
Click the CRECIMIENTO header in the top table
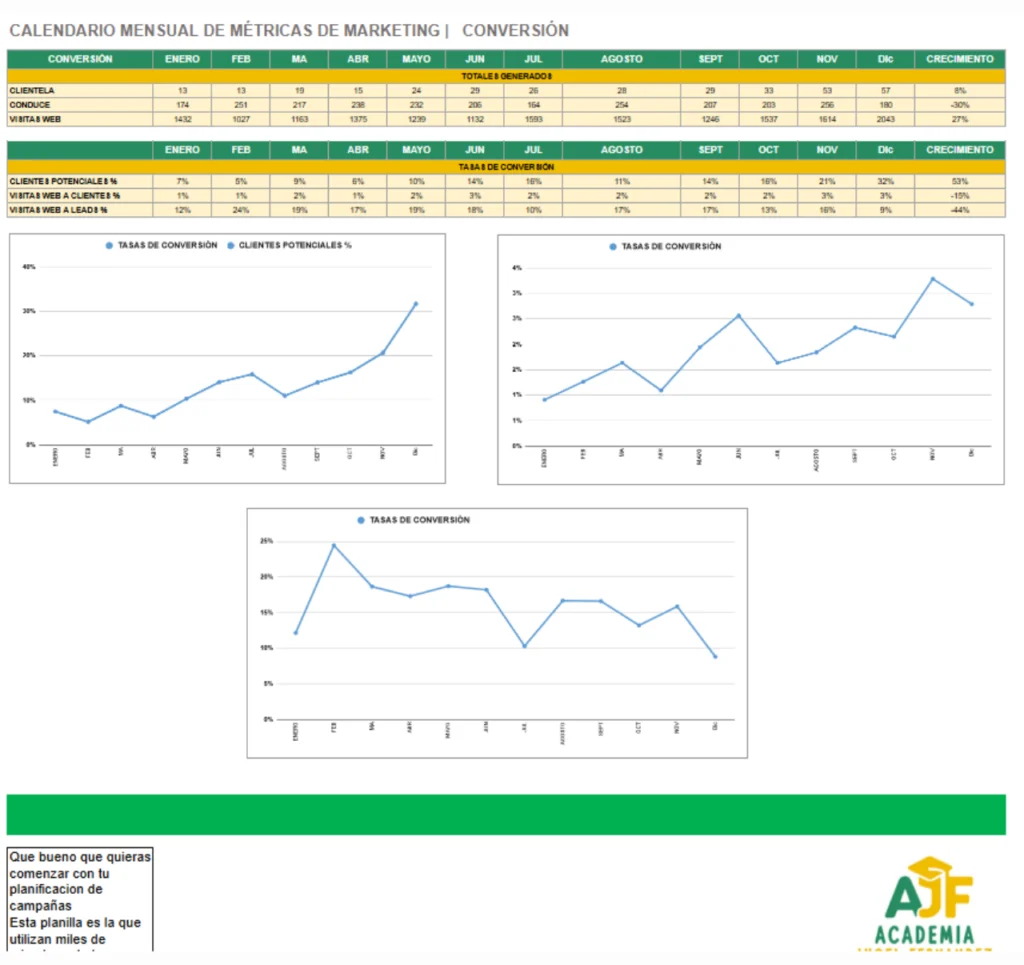[959, 59]
